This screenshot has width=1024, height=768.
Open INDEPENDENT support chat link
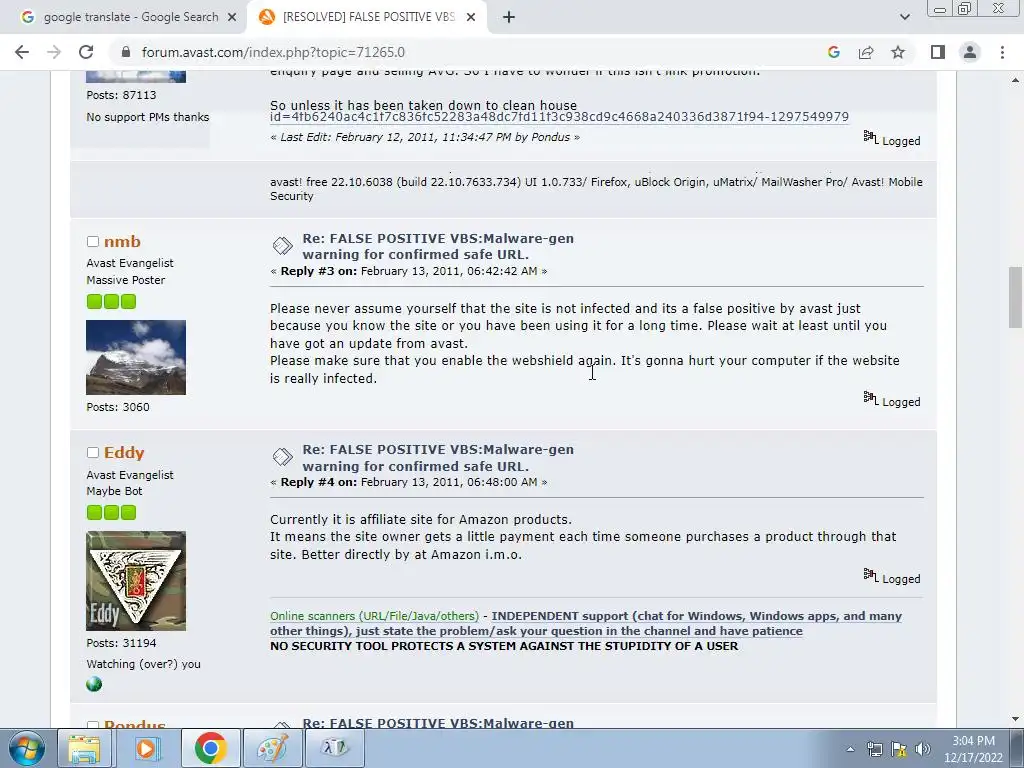click(586, 624)
